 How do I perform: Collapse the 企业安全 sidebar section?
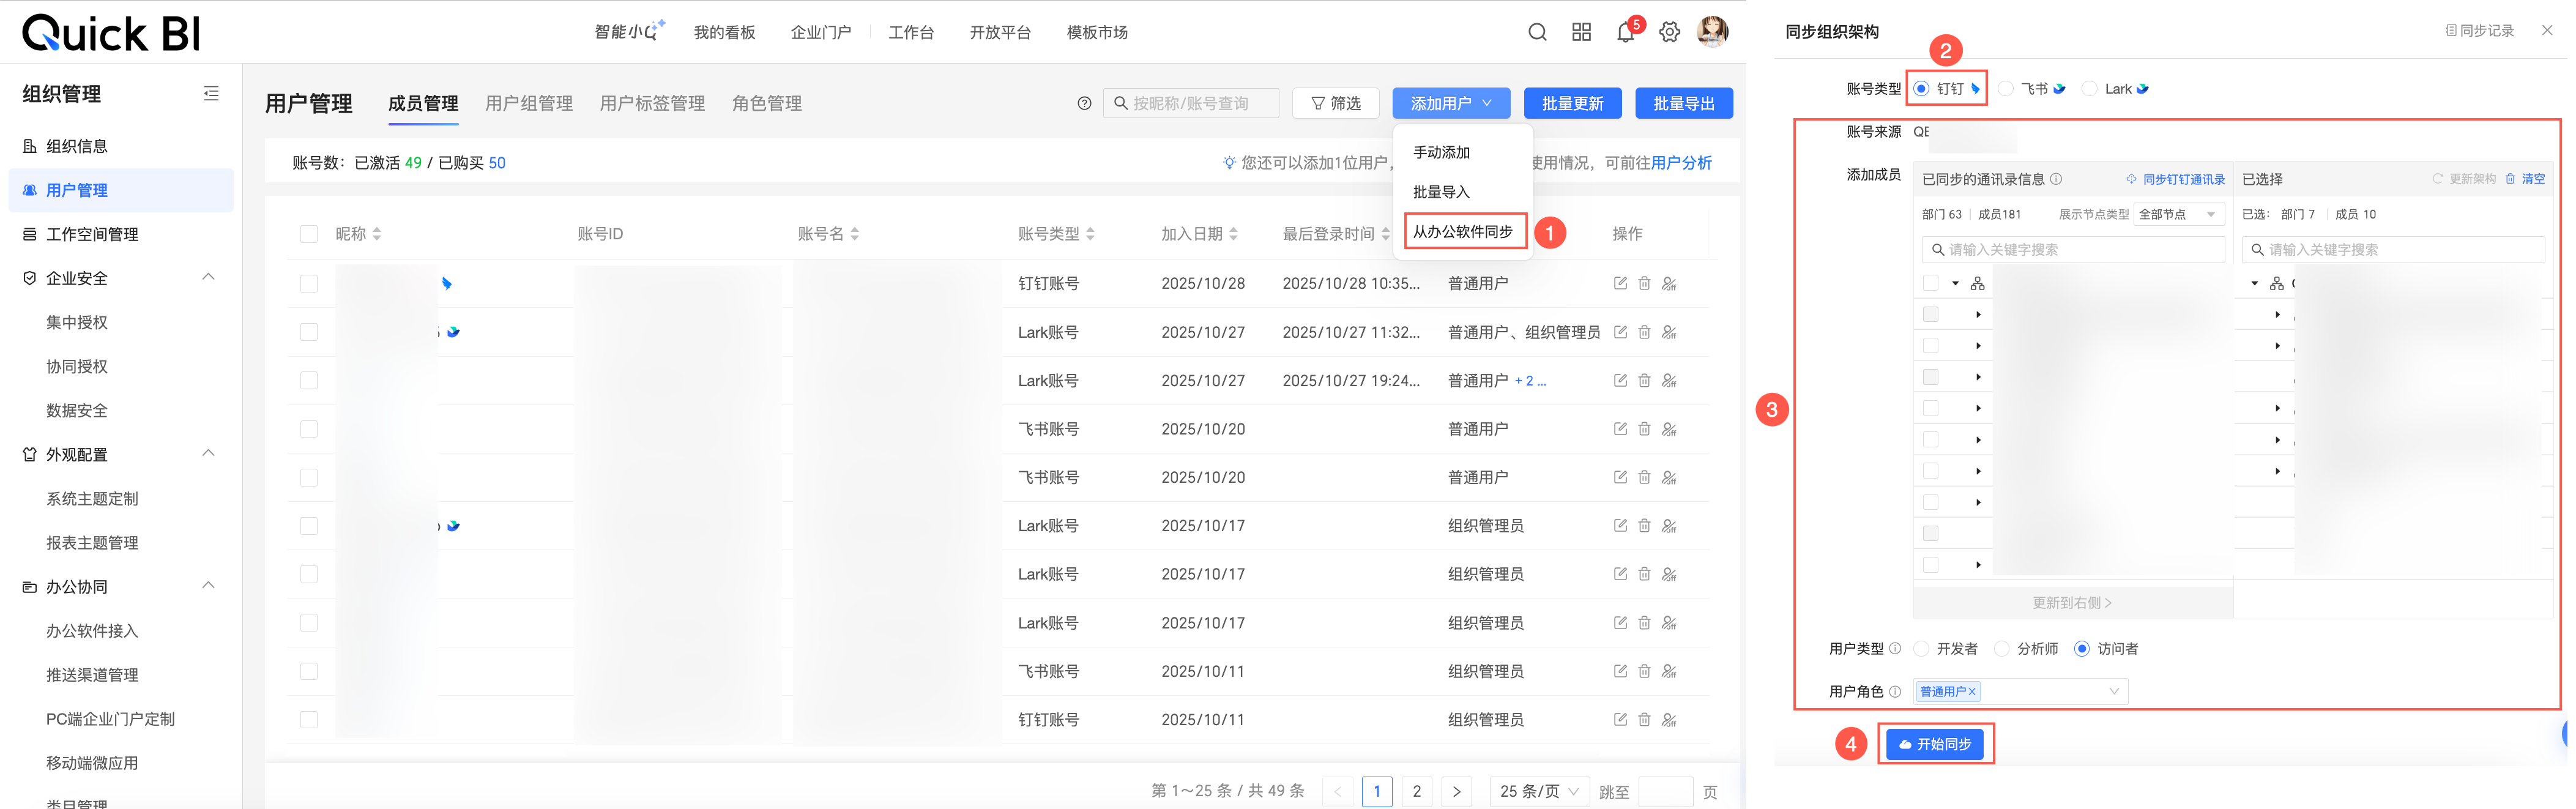[209, 278]
